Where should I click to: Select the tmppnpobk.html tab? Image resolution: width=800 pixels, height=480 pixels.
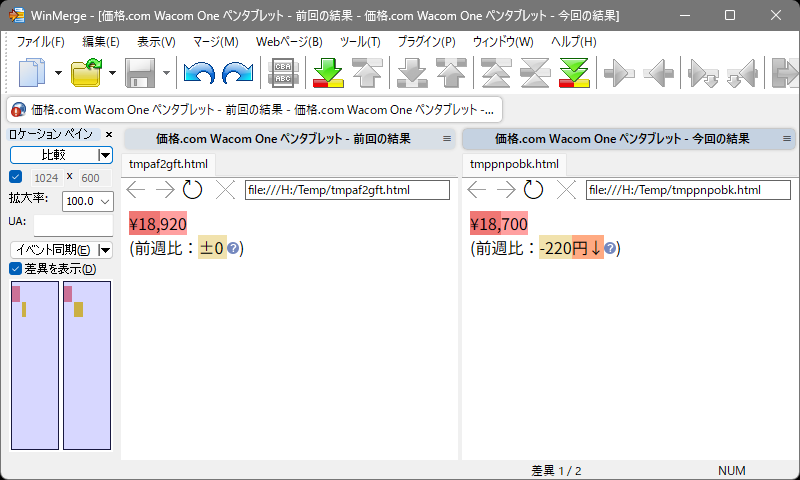[514, 164]
